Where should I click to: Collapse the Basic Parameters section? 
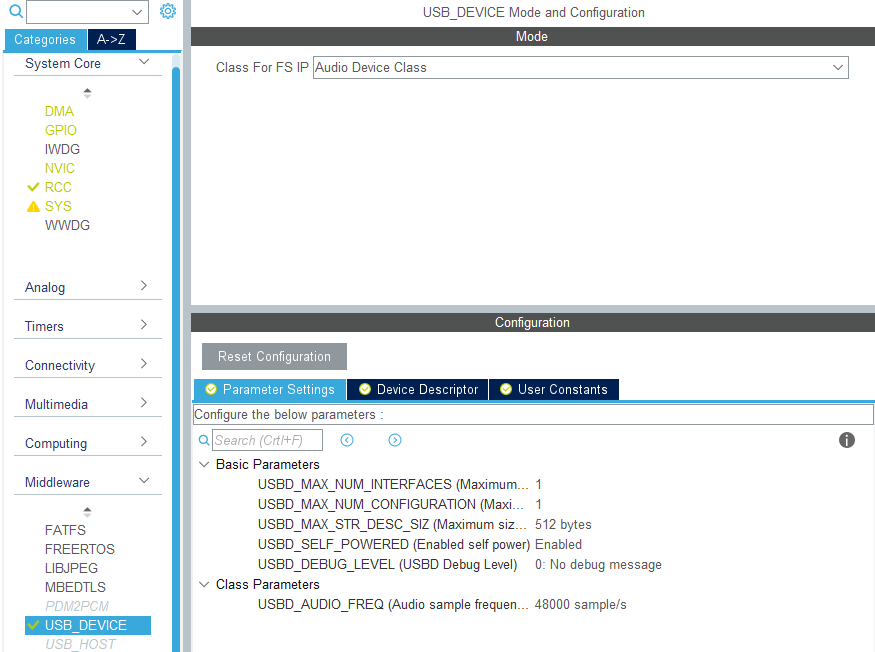pos(204,464)
